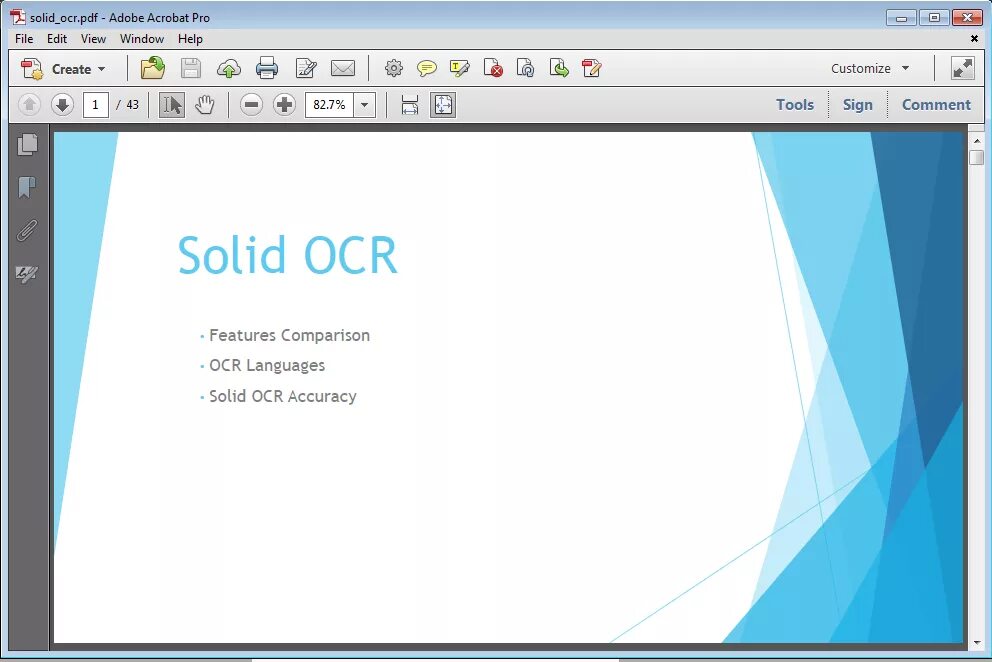
Task: Click the vertical scrollbar thumb
Action: click(976, 157)
